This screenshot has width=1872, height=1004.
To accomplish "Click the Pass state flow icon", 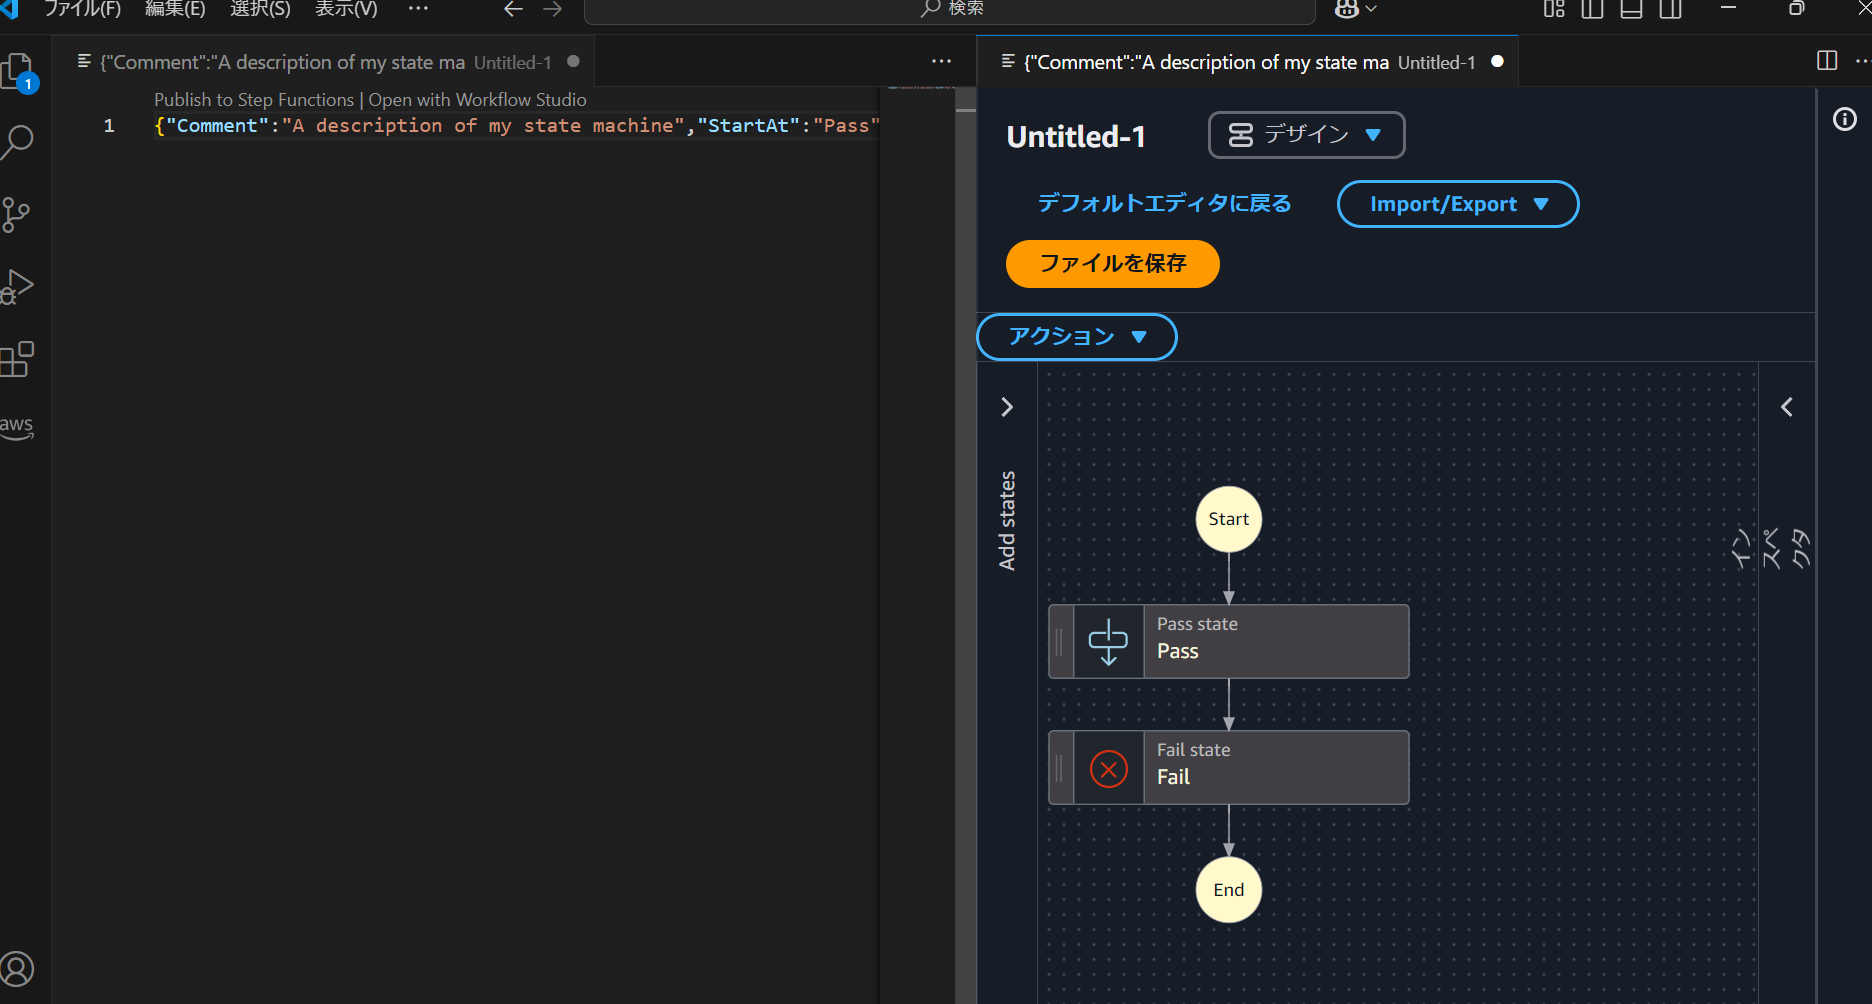I will tap(1108, 641).
